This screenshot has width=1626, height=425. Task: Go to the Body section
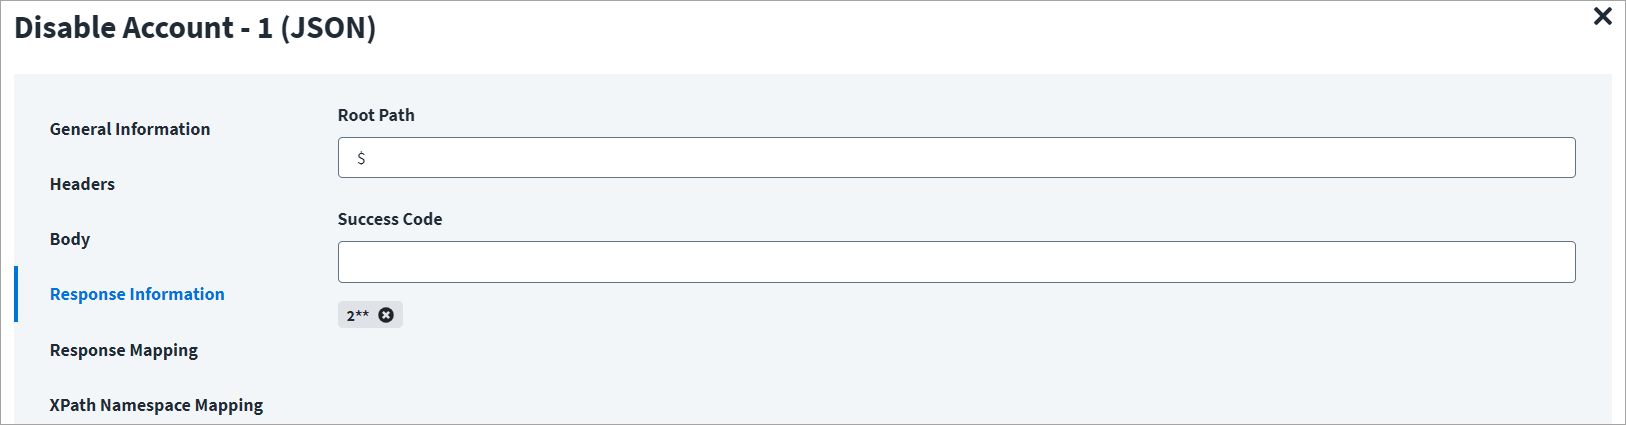click(70, 239)
